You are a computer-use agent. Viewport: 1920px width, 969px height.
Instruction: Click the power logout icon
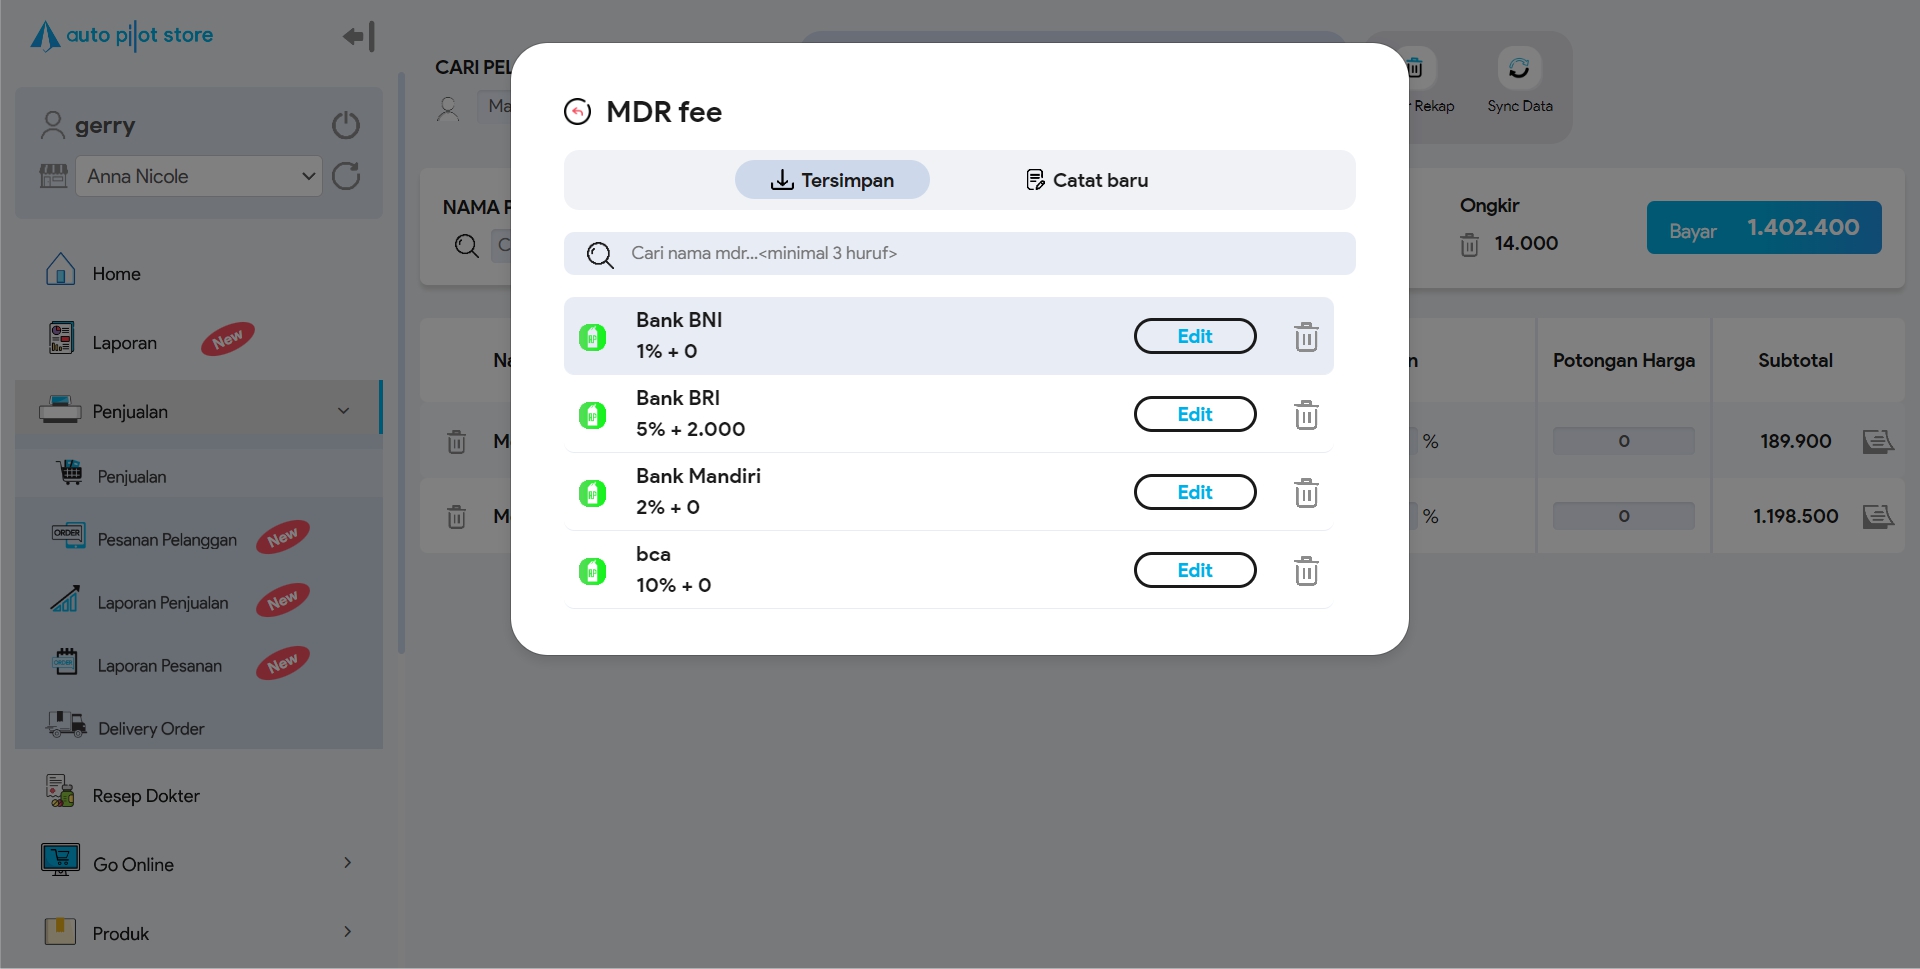(x=346, y=125)
